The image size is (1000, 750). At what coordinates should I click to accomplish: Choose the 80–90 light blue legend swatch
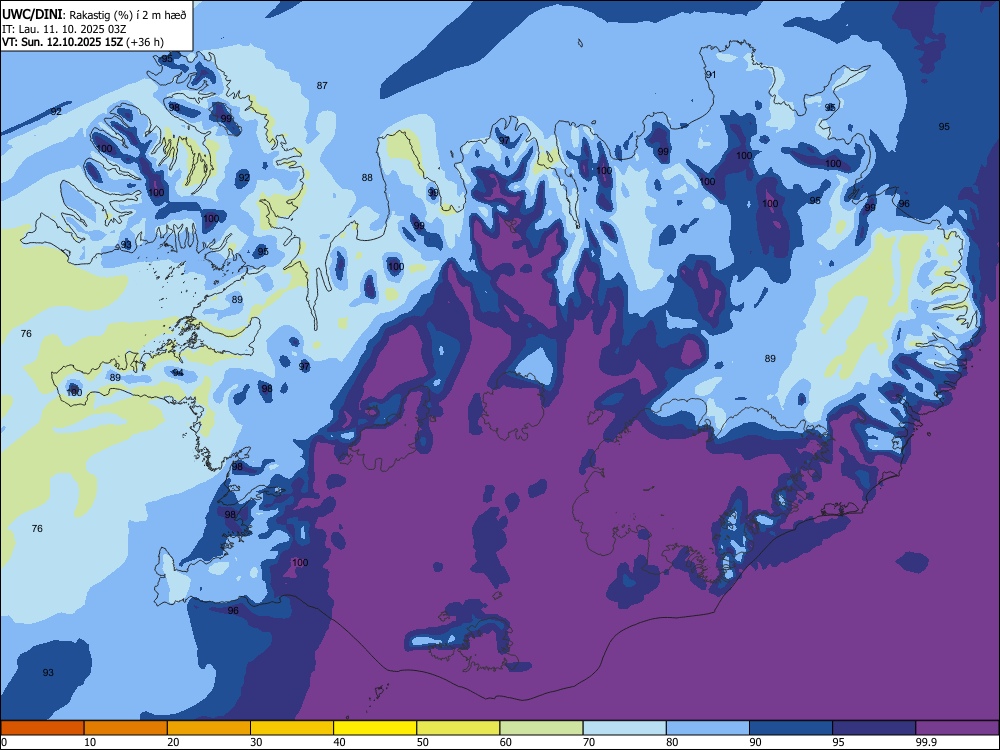708,728
